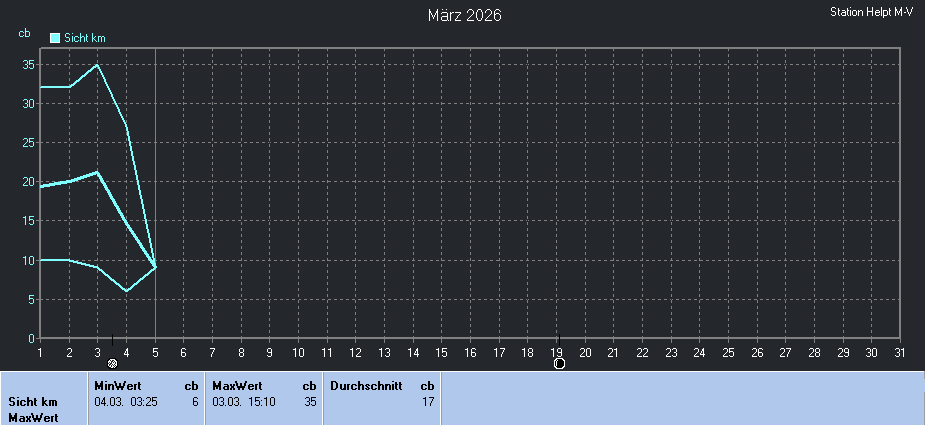This screenshot has height=425, width=925.
Task: Click the minimum timestamp 04.03. 03:25
Action: [x=126, y=401]
